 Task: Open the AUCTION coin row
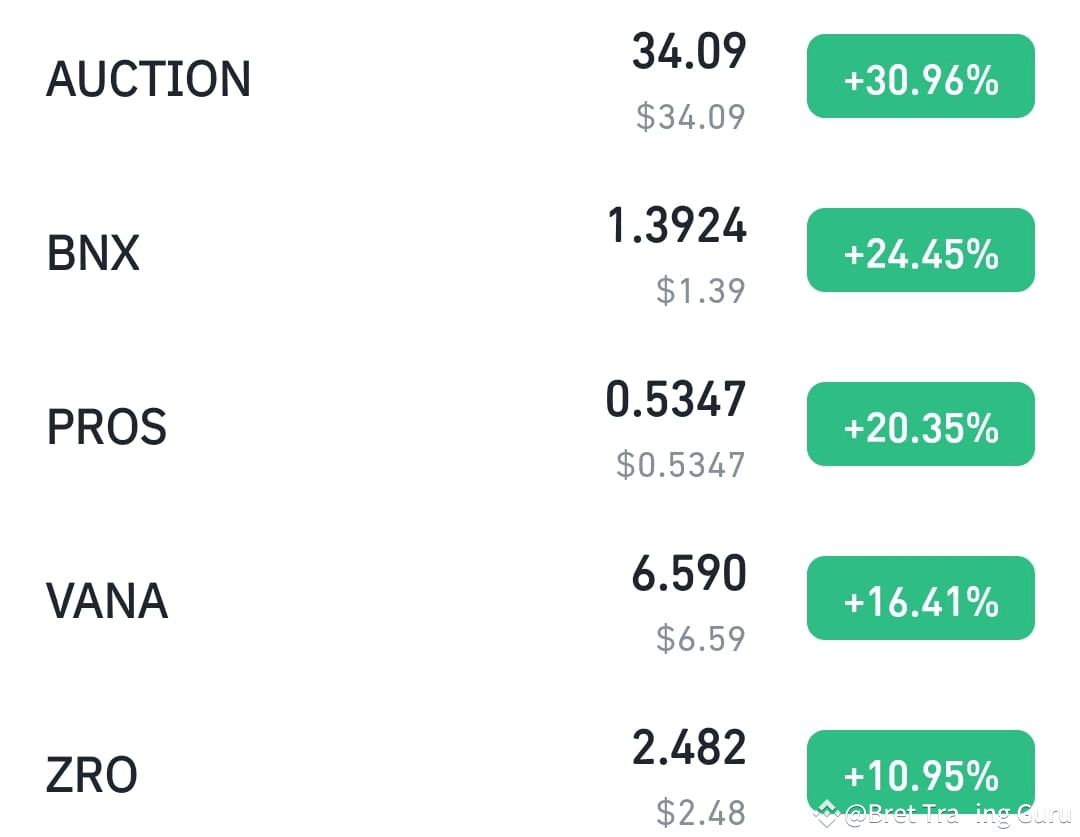click(x=148, y=79)
